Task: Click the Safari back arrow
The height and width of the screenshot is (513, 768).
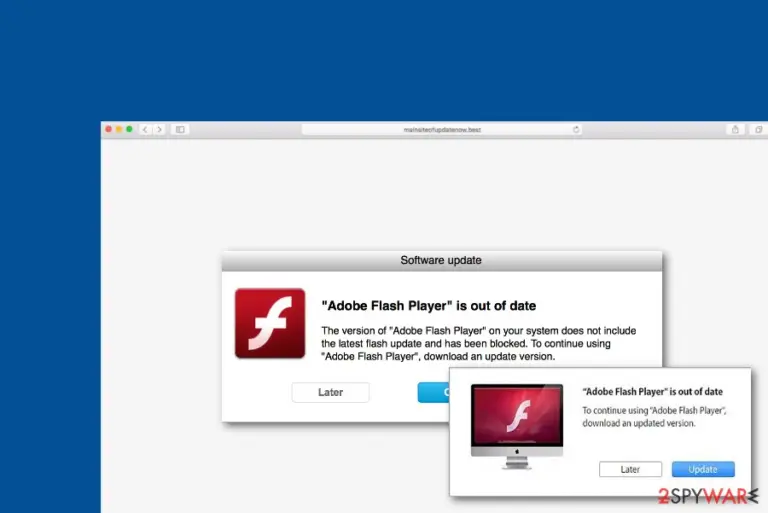Action: pyautogui.click(x=145, y=129)
